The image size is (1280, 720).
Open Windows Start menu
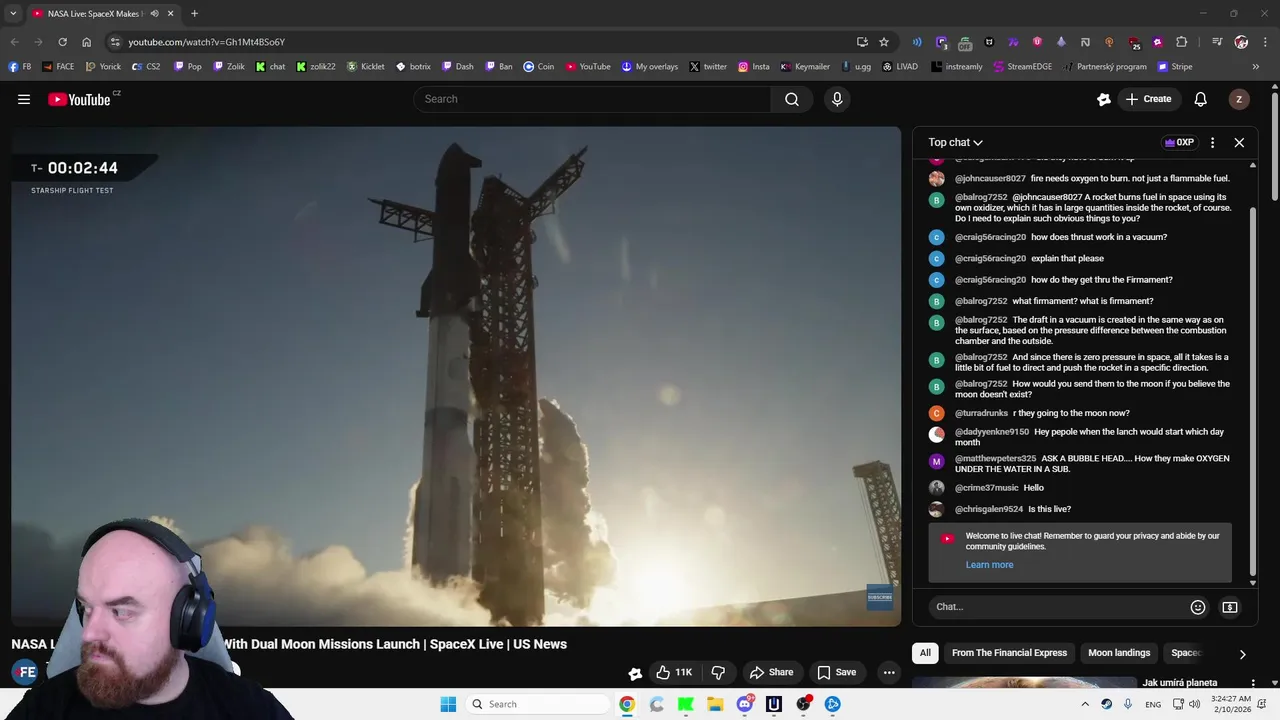pyautogui.click(x=448, y=704)
